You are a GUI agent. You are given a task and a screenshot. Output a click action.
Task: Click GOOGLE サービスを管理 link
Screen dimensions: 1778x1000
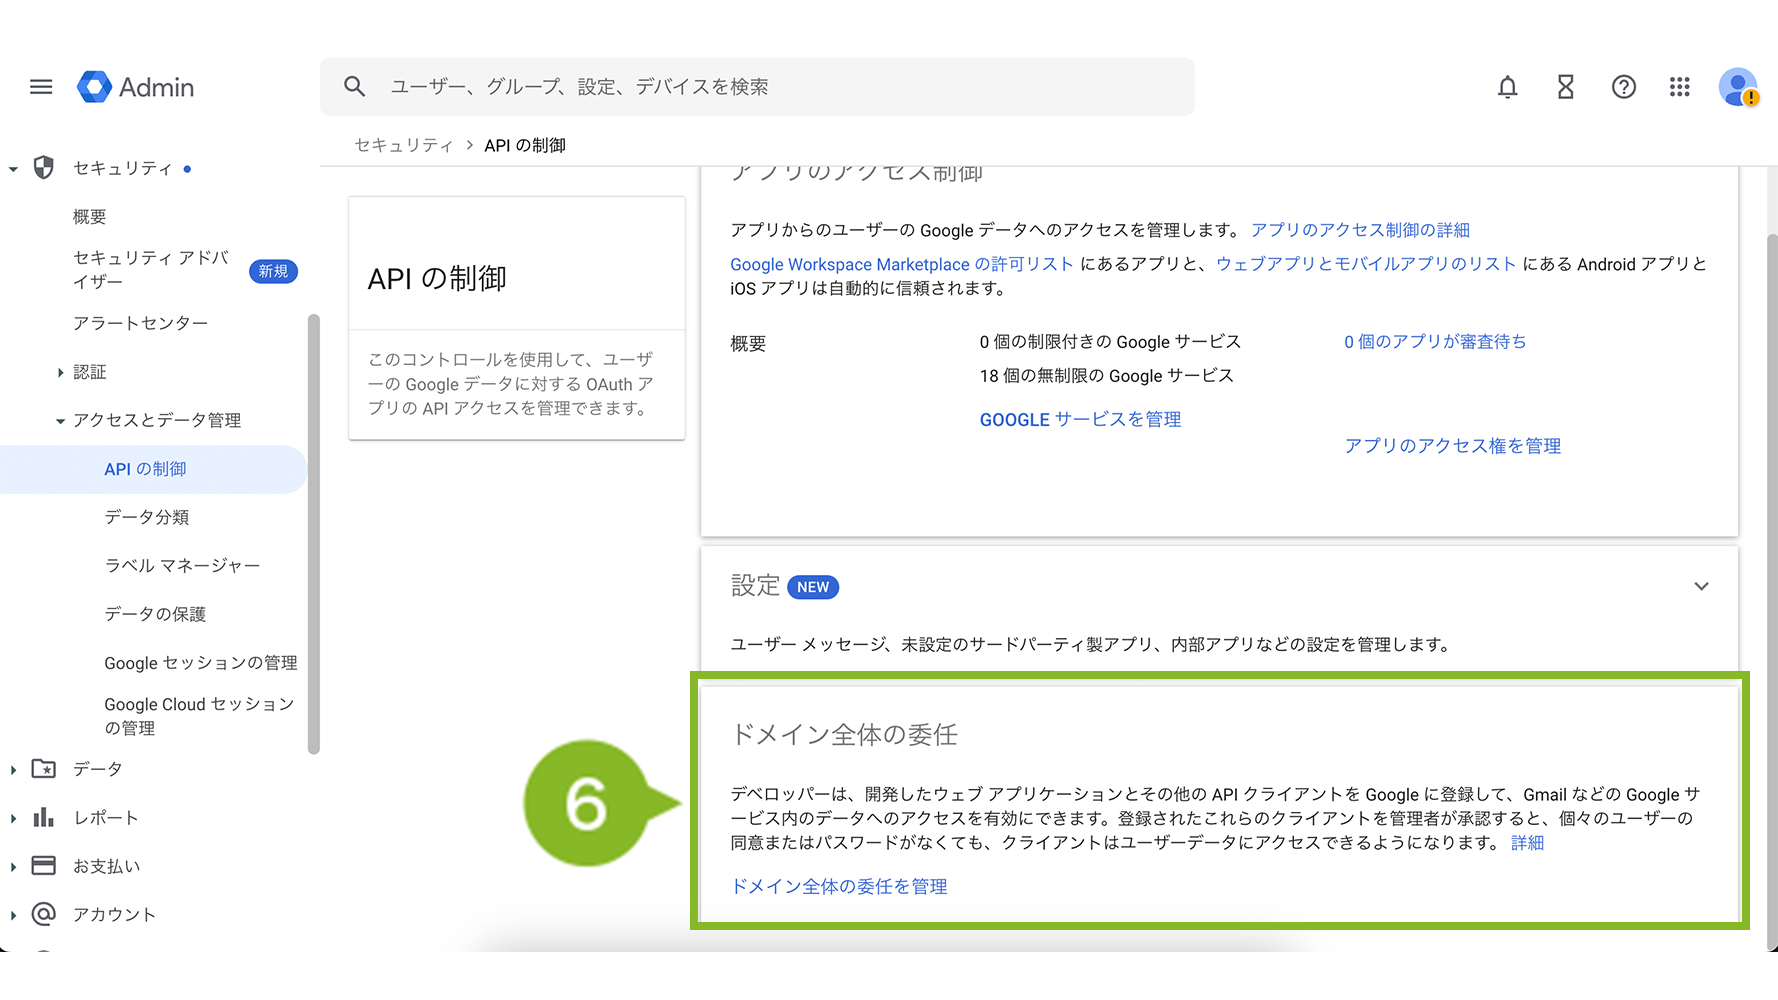(x=1080, y=420)
